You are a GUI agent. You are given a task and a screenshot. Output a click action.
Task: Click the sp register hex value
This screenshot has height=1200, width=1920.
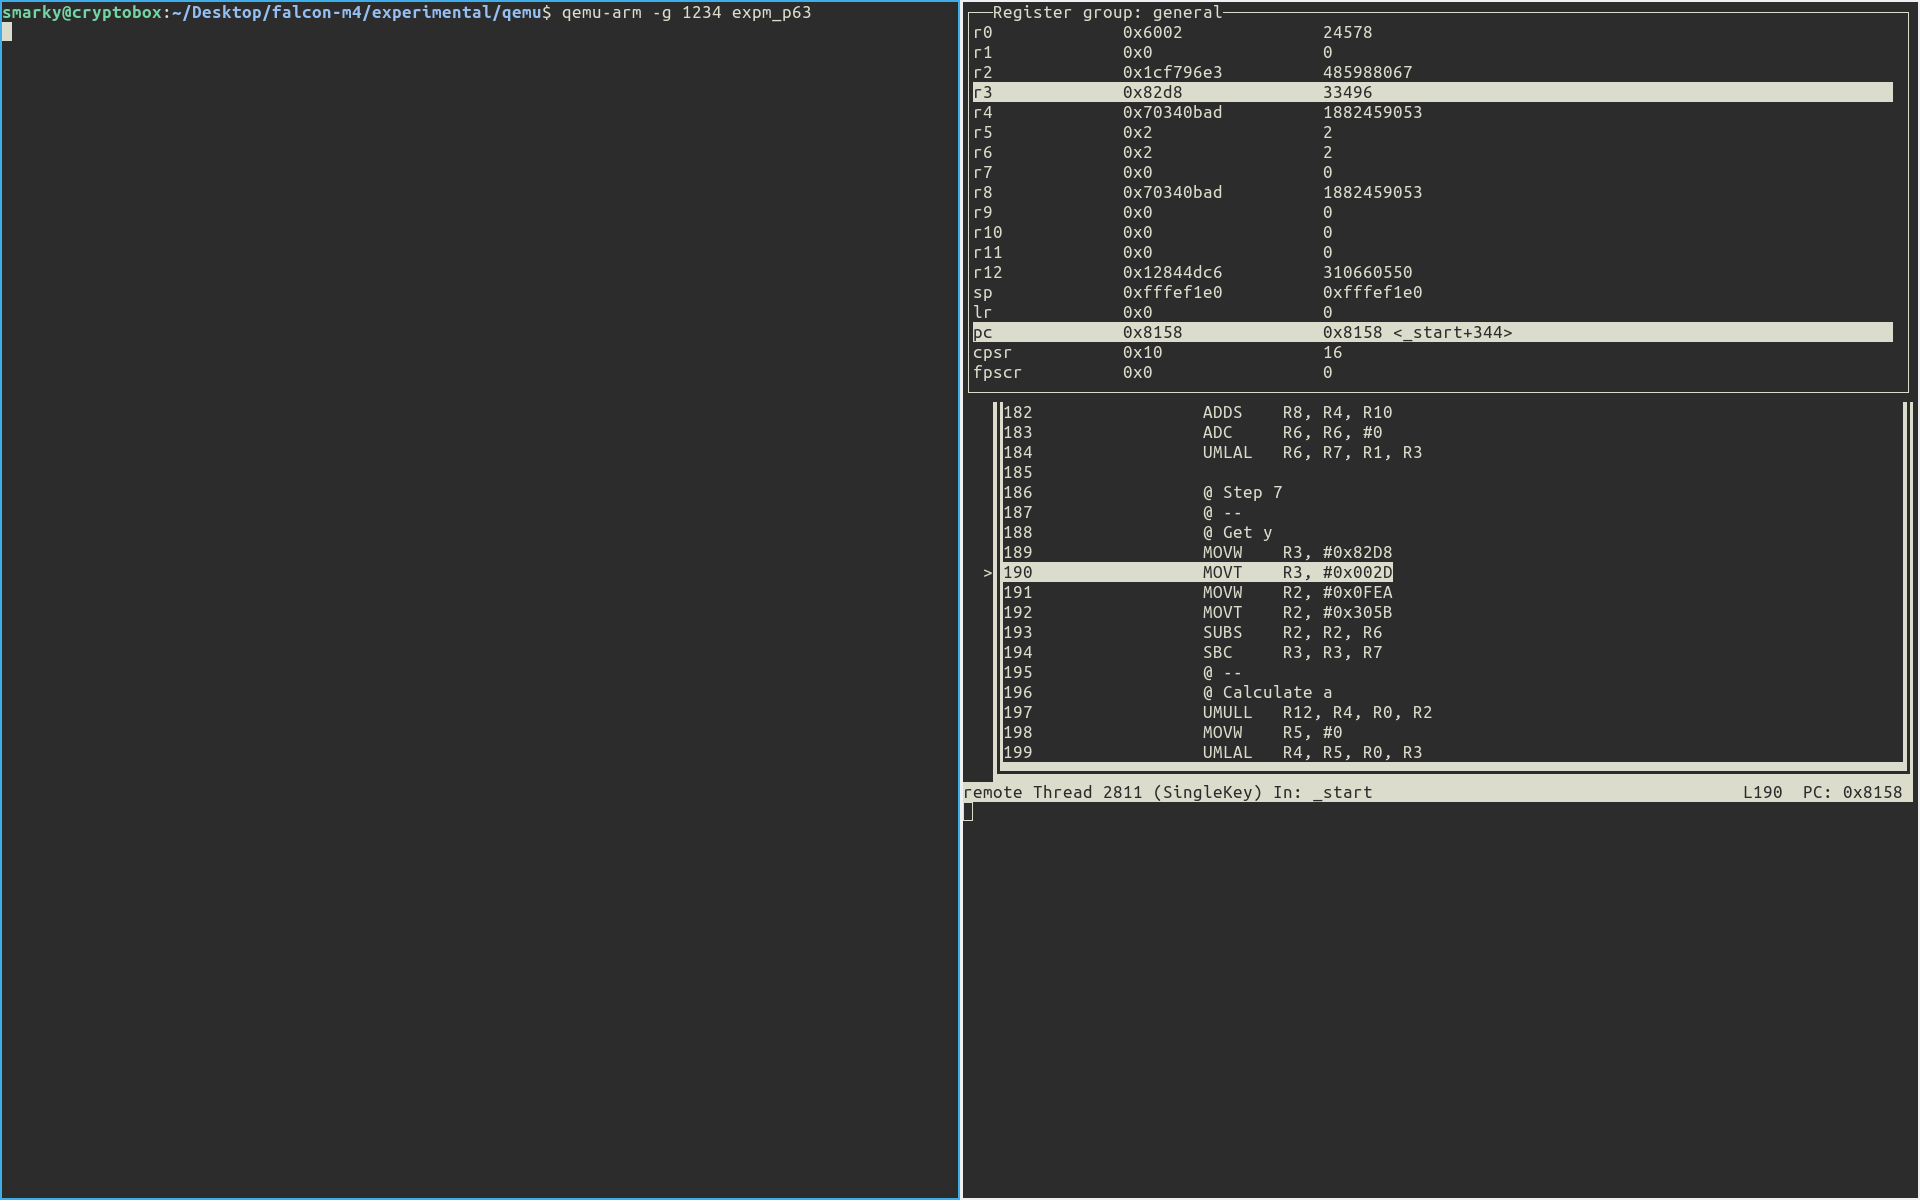point(1172,292)
